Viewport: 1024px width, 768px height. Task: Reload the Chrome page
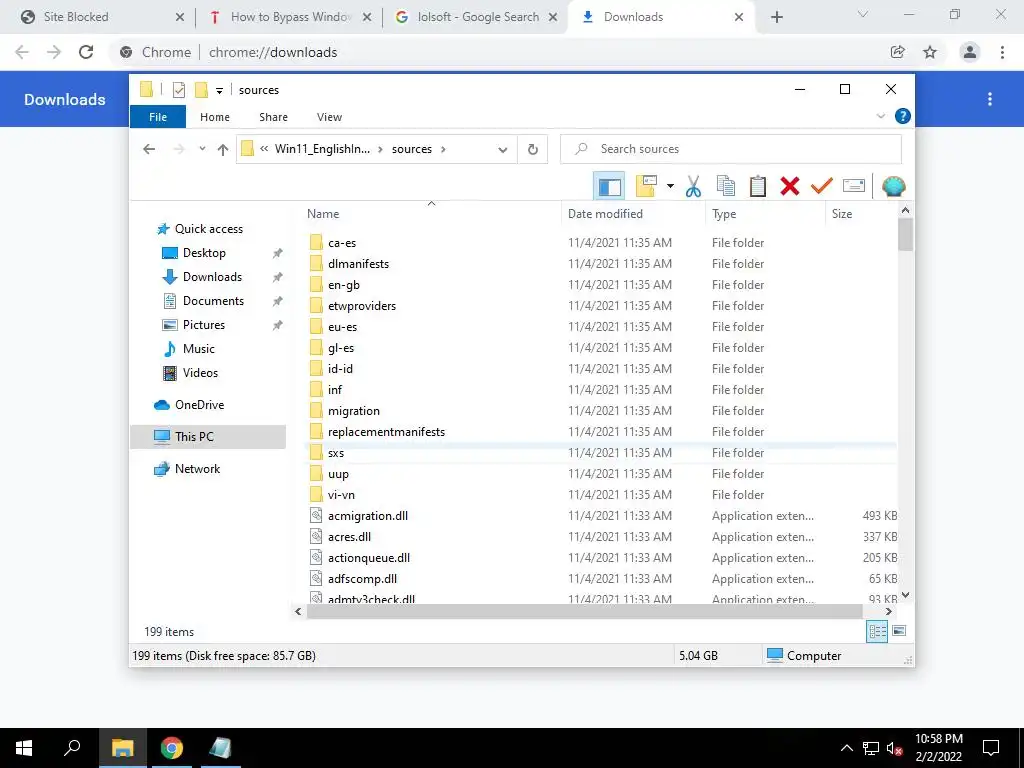coord(86,52)
